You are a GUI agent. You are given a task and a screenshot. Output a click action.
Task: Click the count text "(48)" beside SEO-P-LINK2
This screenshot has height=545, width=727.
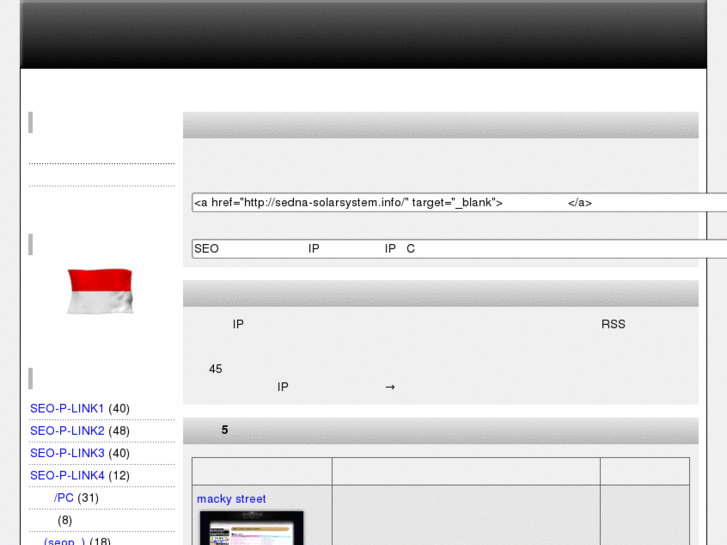tap(119, 431)
